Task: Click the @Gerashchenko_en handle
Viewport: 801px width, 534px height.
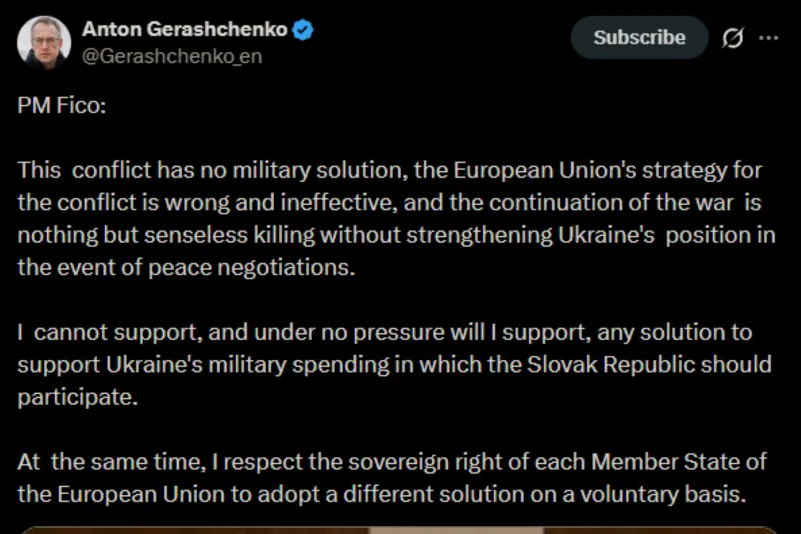Action: click(172, 56)
